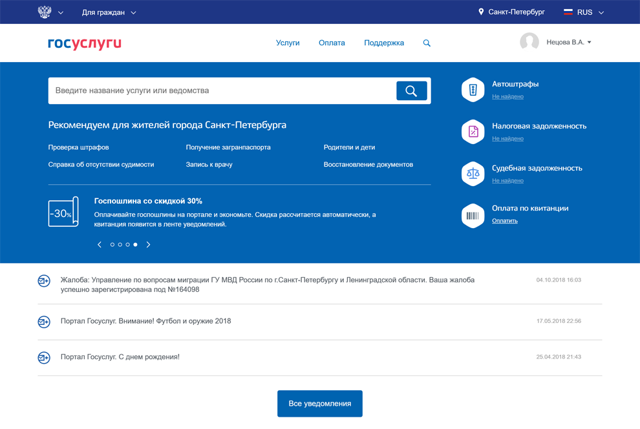
Task: Click the 17.05.2018 22:56 timestamp
Action: [x=558, y=321]
